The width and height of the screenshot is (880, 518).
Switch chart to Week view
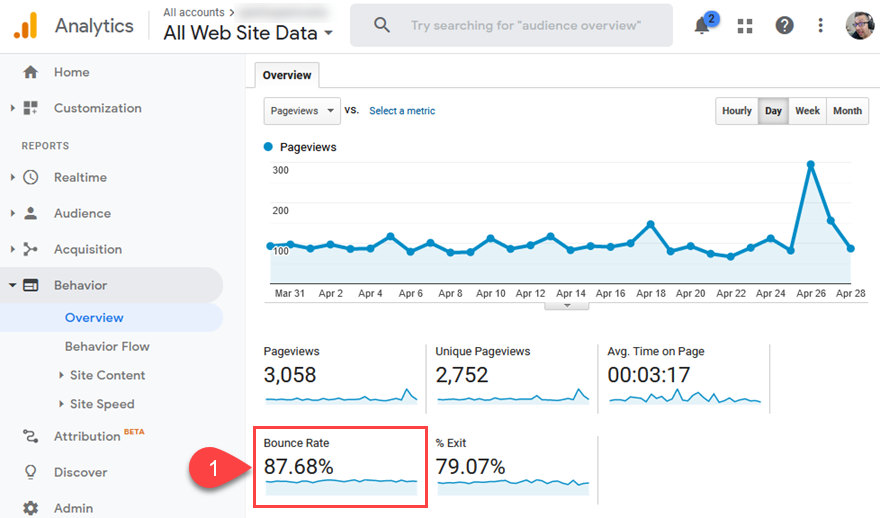pyautogui.click(x=807, y=111)
